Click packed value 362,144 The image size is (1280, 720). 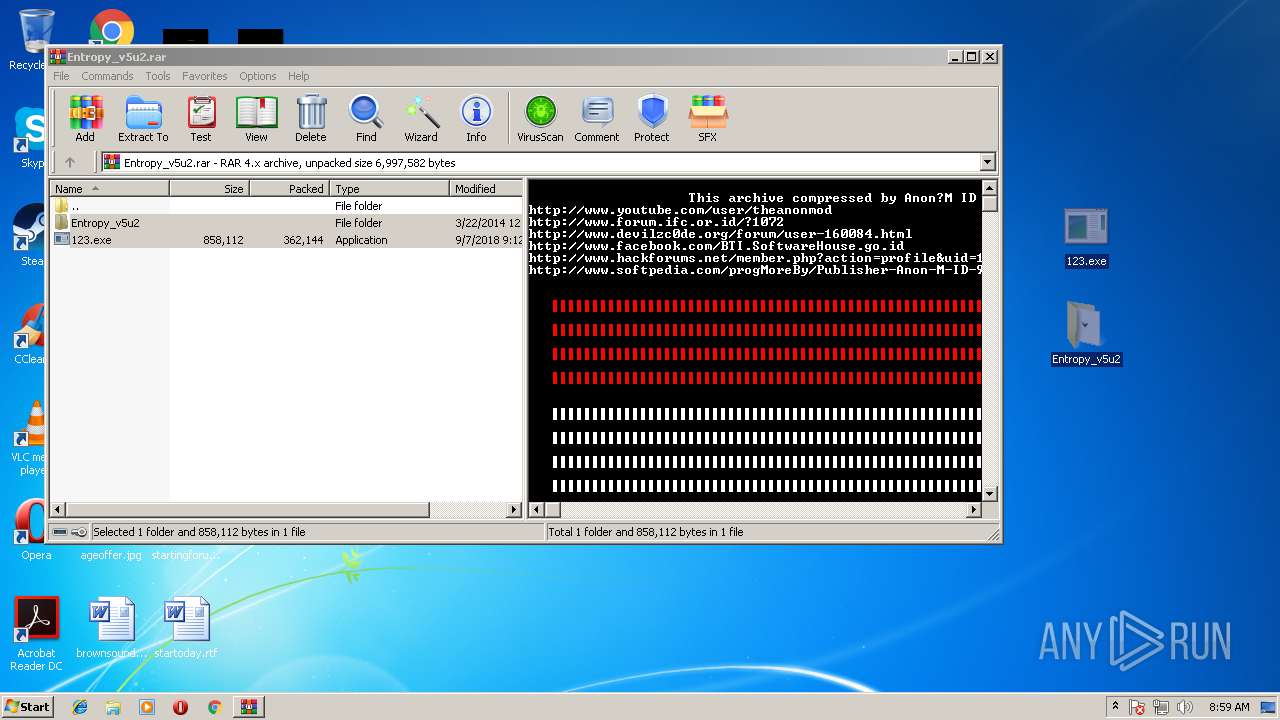[303, 240]
